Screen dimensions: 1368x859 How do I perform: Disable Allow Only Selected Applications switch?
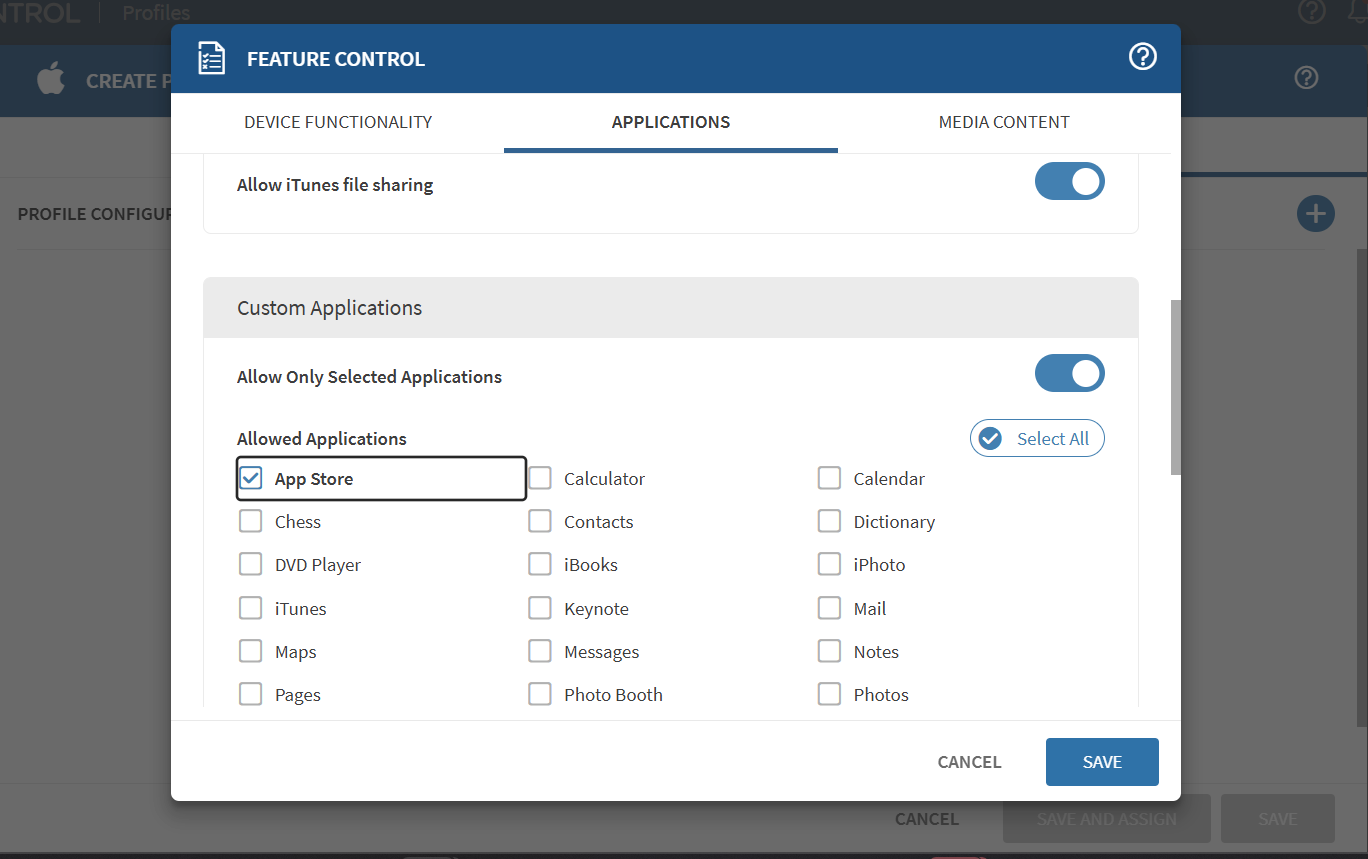click(x=1069, y=373)
